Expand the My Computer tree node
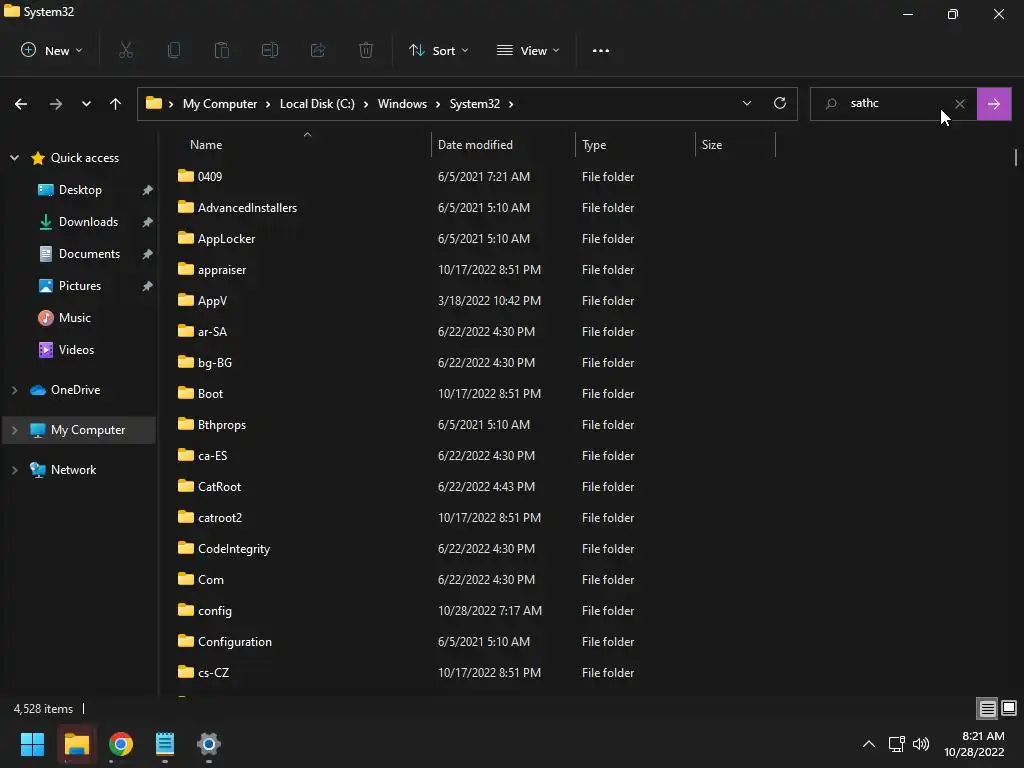Image resolution: width=1024 pixels, height=768 pixels. pos(14,430)
